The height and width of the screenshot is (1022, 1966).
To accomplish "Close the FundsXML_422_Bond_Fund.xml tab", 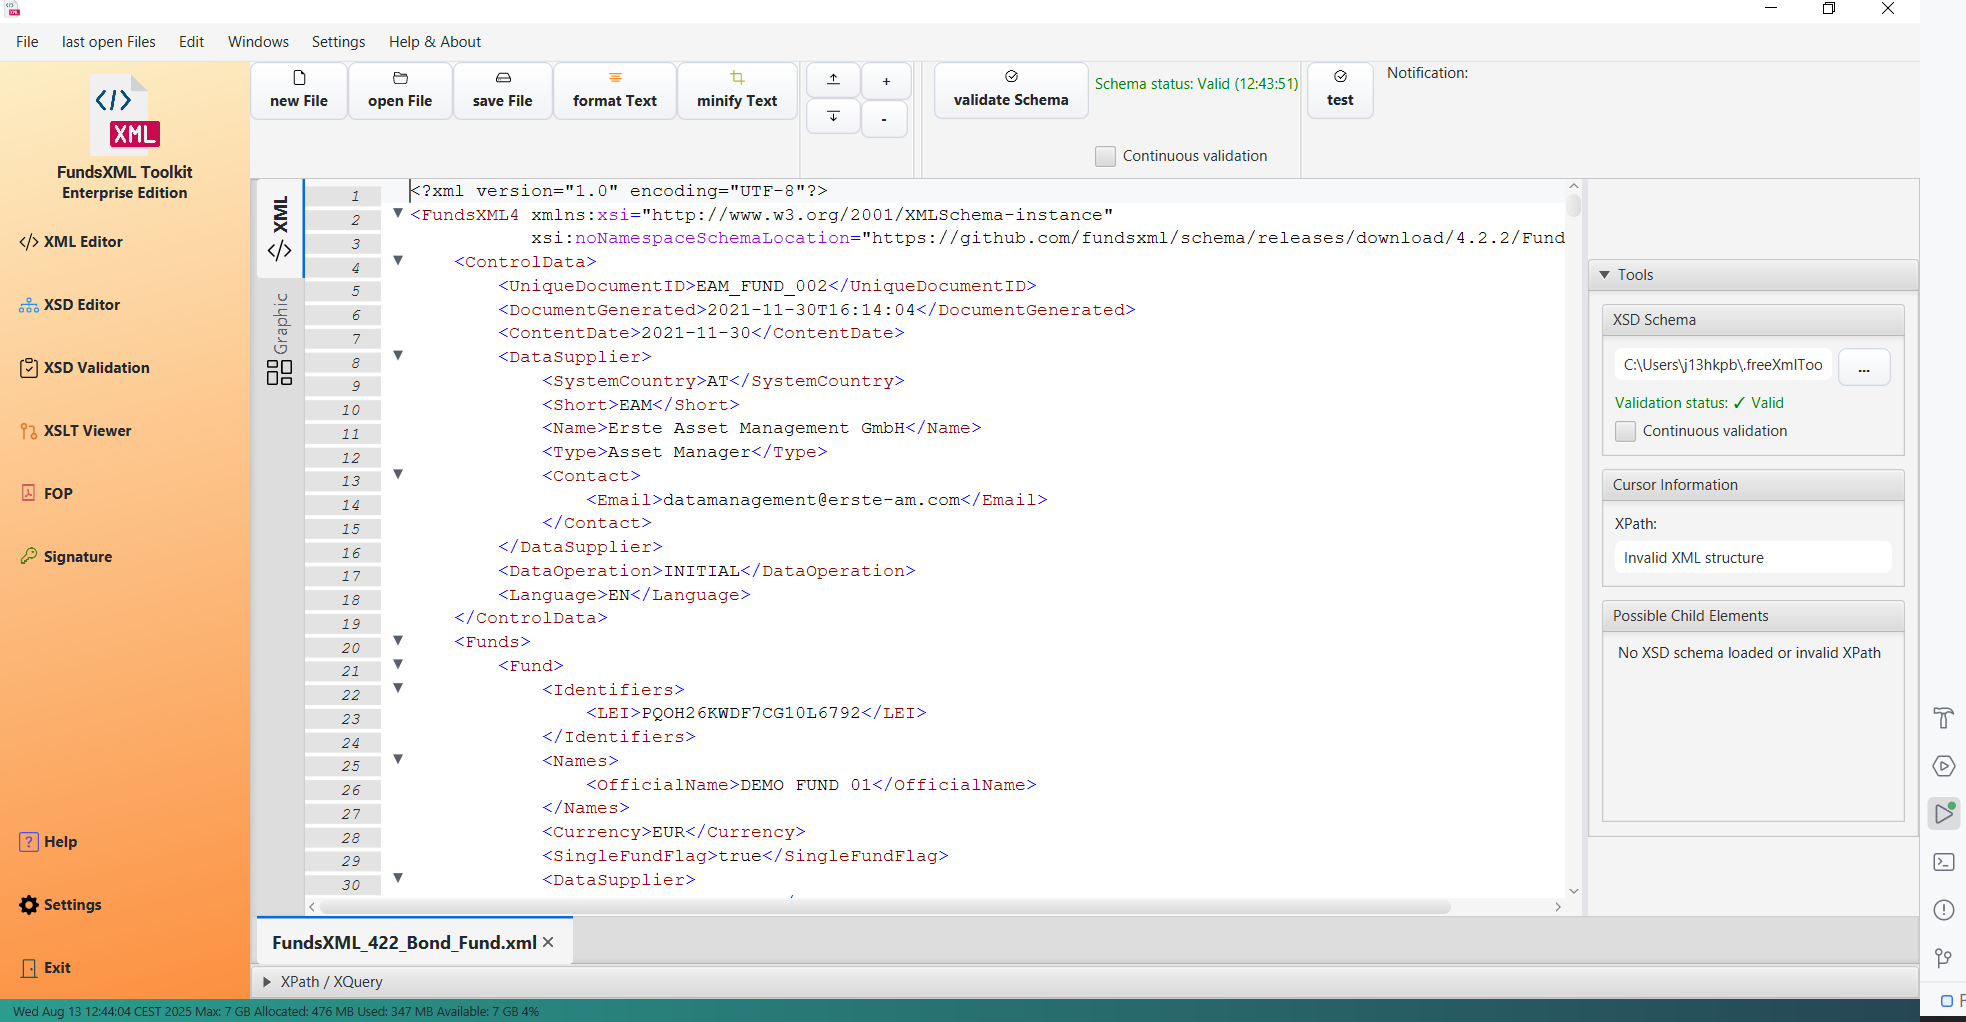I will [548, 943].
